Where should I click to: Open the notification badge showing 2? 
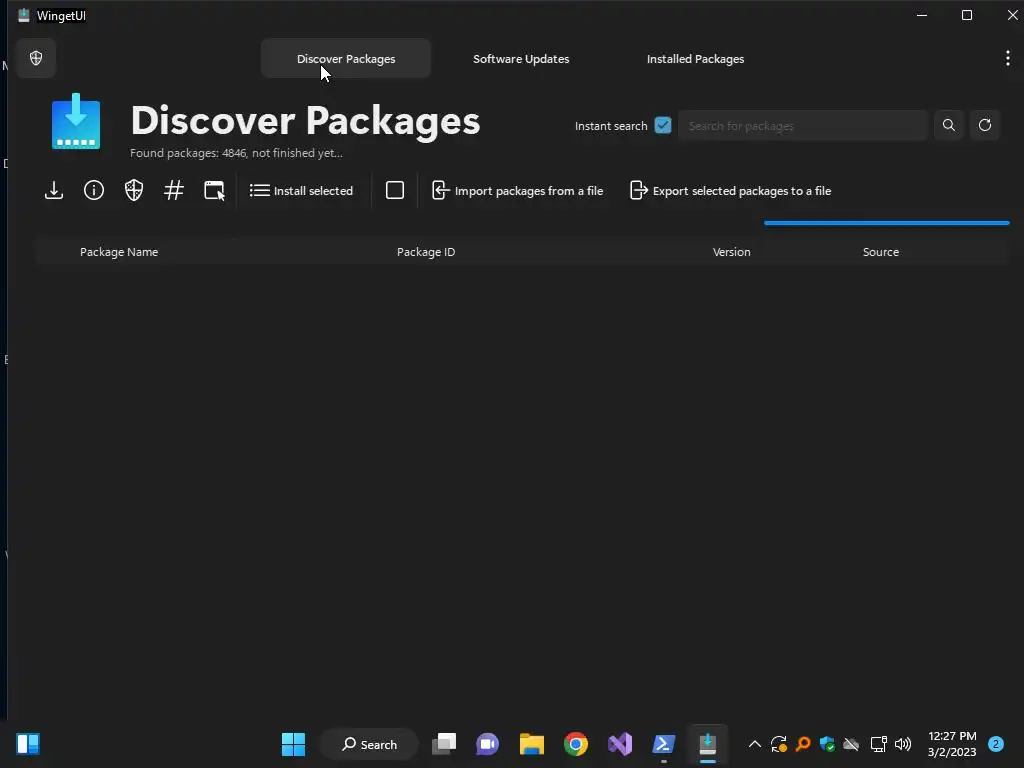pyautogui.click(x=995, y=744)
